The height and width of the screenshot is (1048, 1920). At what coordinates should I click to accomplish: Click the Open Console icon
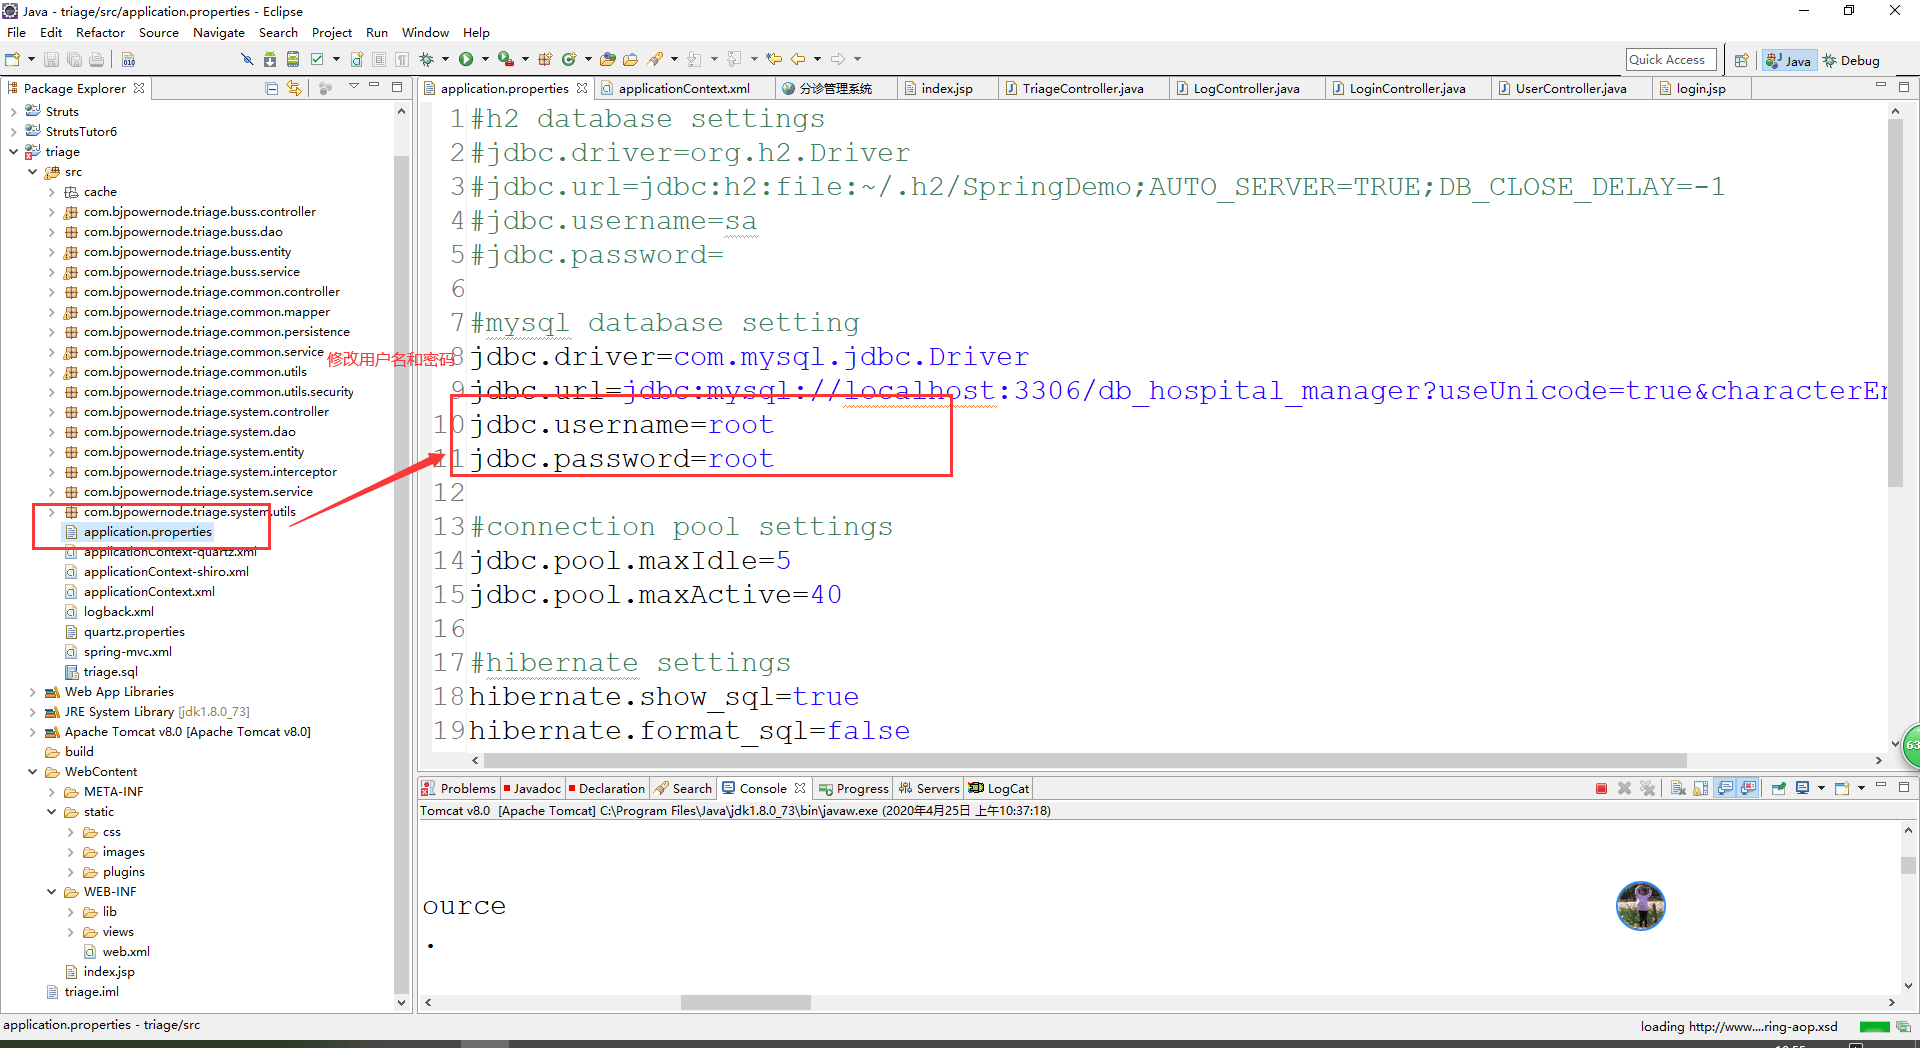pos(1842,788)
